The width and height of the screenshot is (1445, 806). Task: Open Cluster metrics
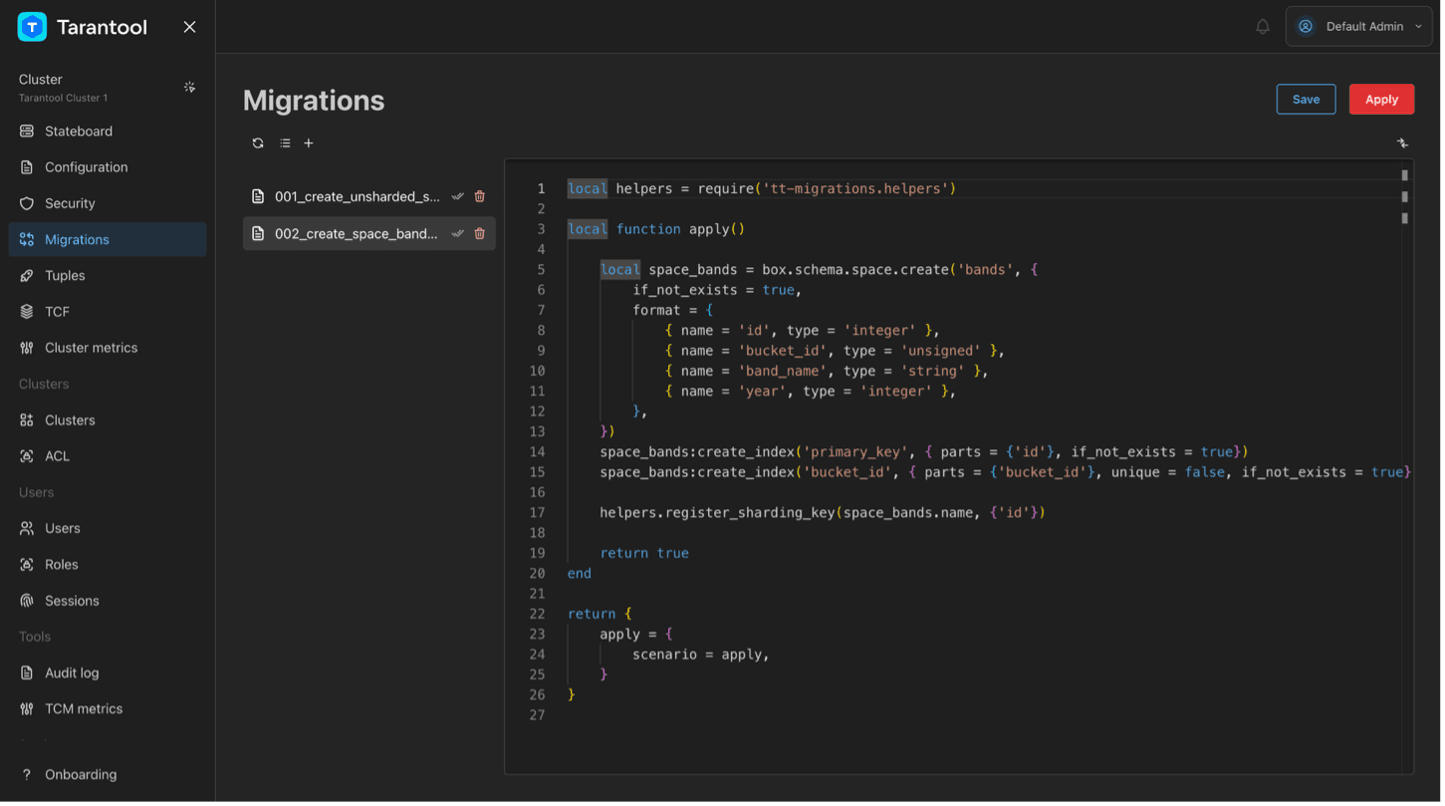[x=108, y=349]
